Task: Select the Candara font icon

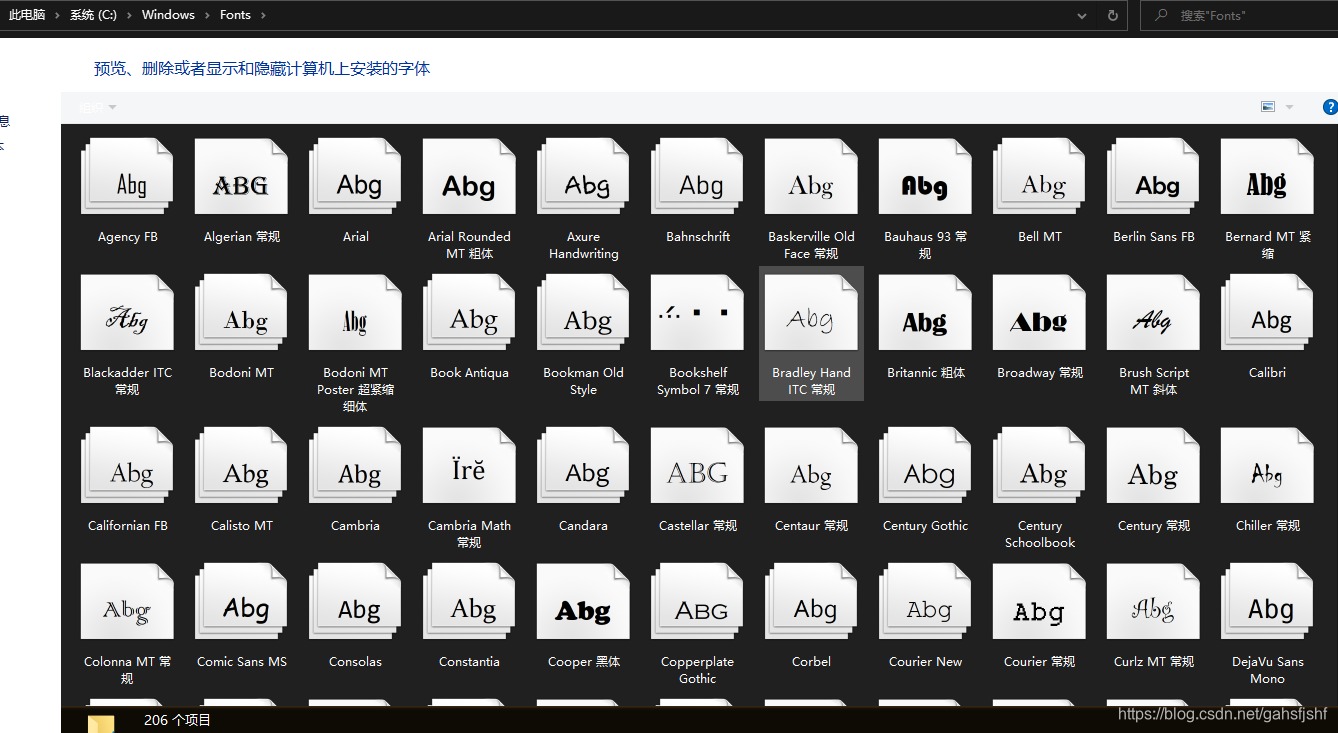Action: (x=583, y=466)
